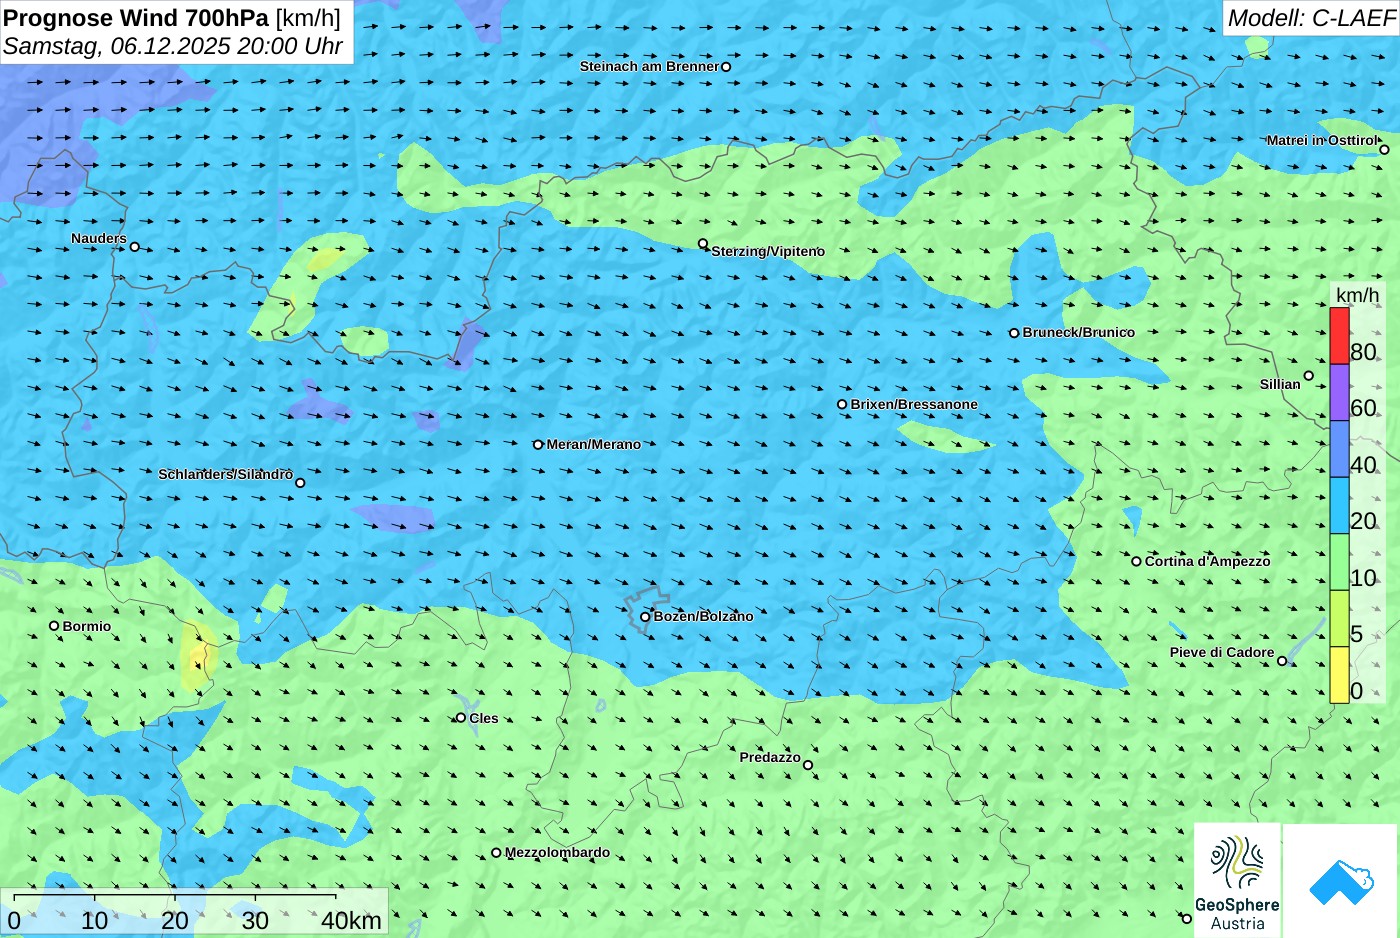The image size is (1400, 938).
Task: Click the purple 60 km/h legend swatch
Action: [x=1339, y=392]
